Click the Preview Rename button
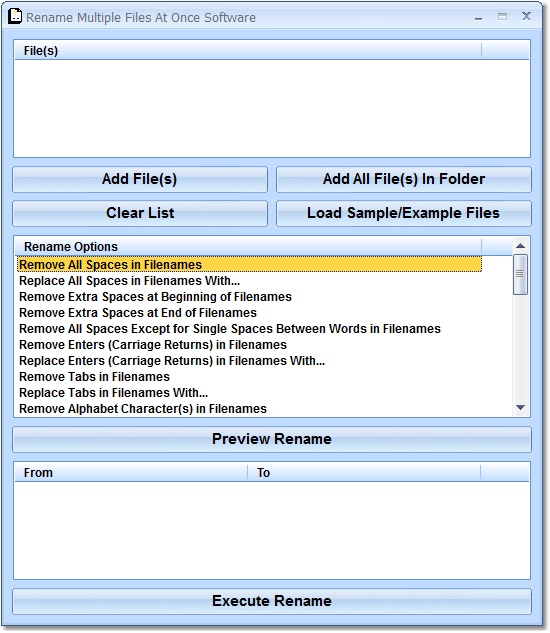This screenshot has width=550, height=633. [272, 439]
